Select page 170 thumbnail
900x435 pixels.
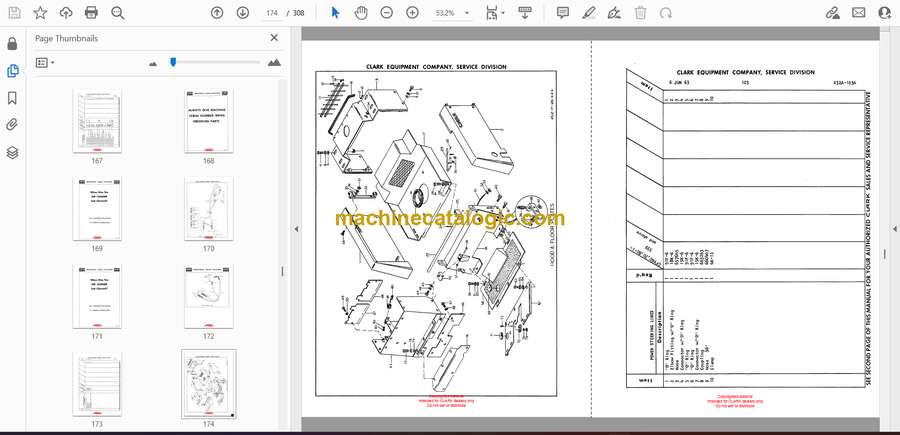pos(208,209)
